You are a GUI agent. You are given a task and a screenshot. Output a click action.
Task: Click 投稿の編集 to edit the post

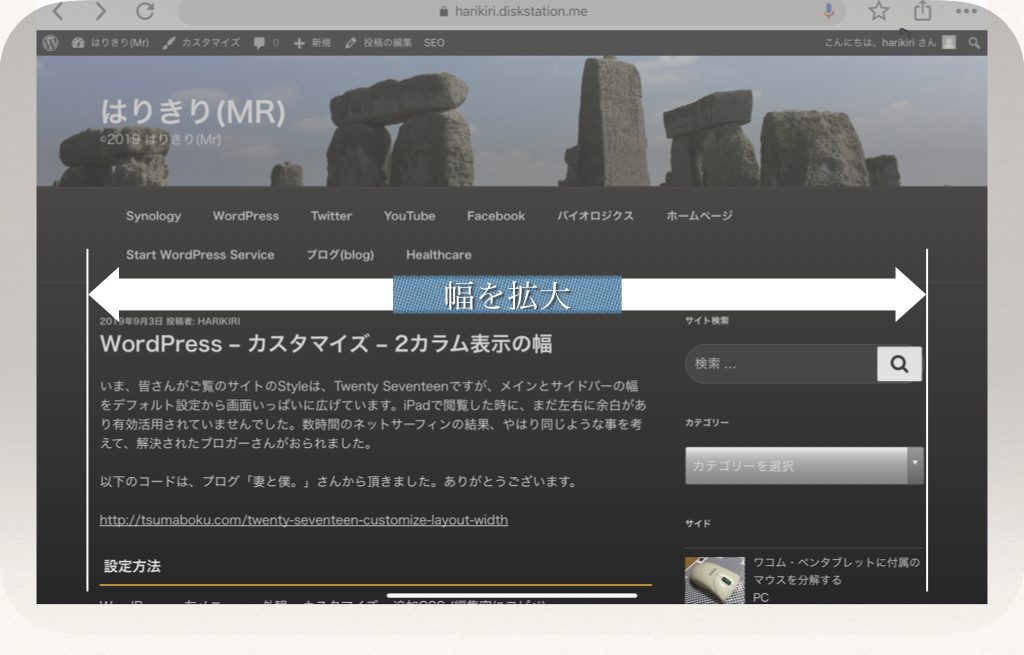click(x=379, y=42)
